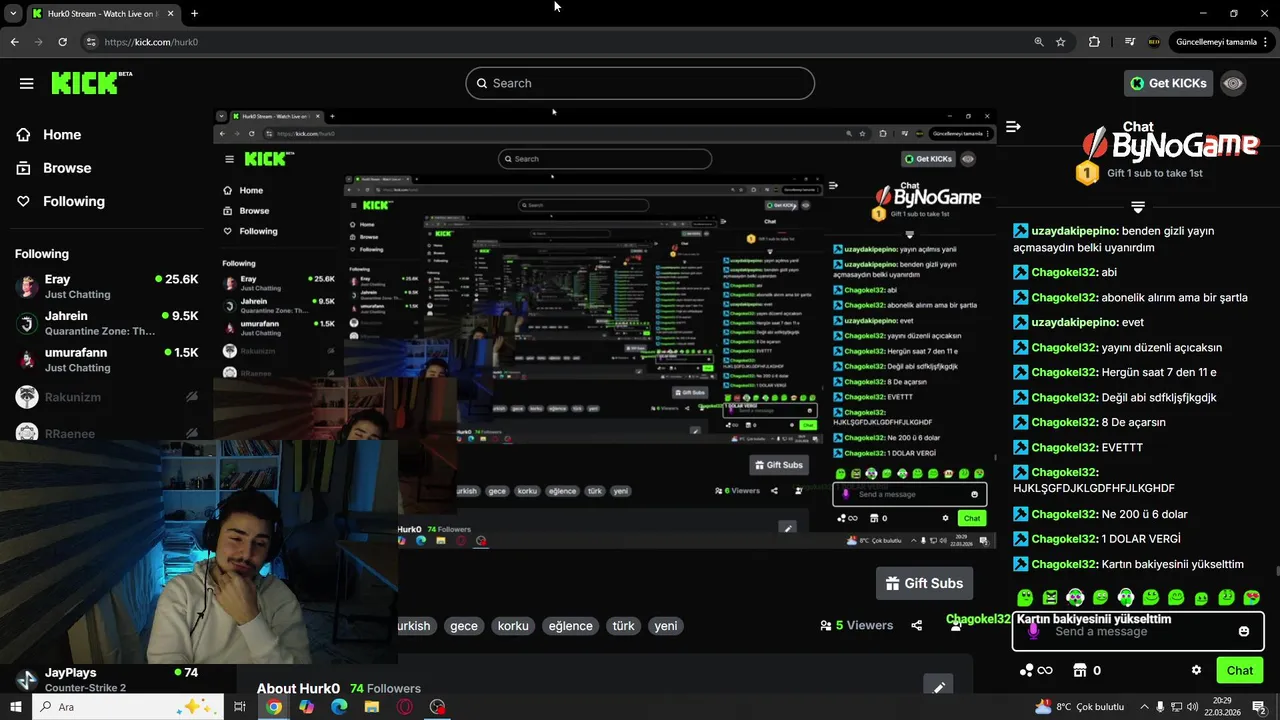
Task: Insert the angry green square emote
Action: pos(1050,597)
